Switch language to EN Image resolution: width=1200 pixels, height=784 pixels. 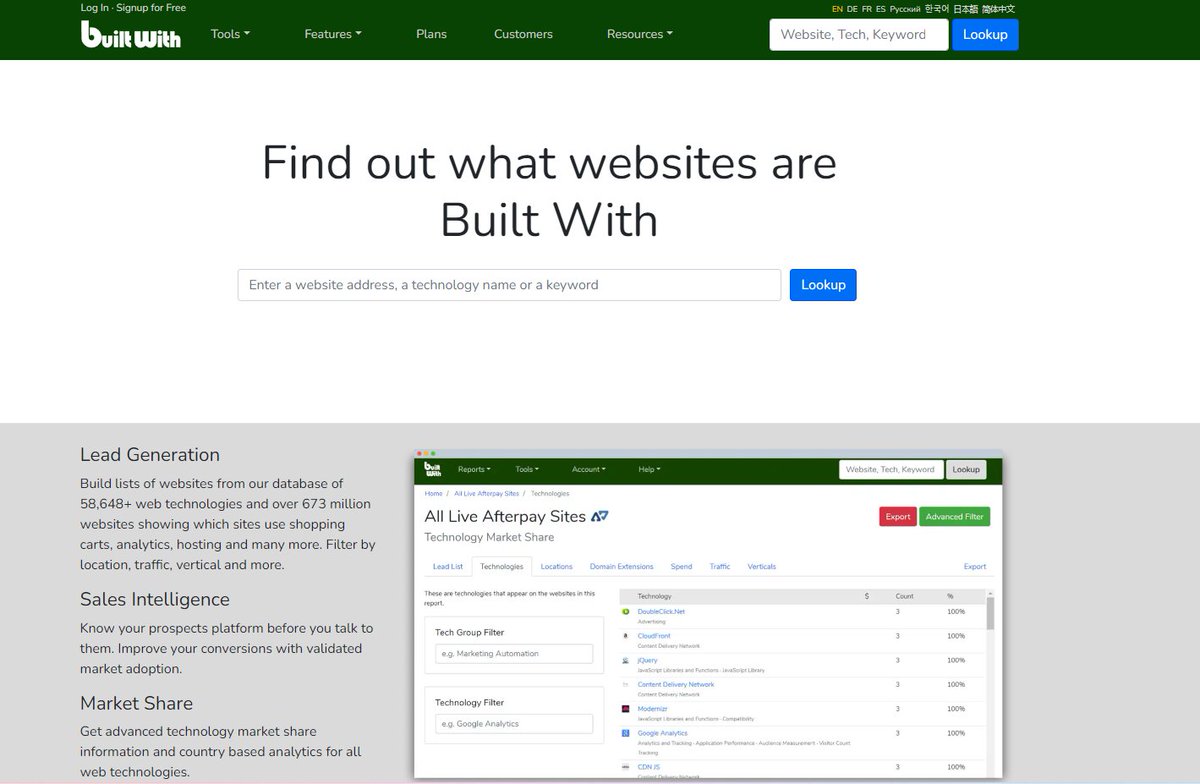pyautogui.click(x=837, y=9)
